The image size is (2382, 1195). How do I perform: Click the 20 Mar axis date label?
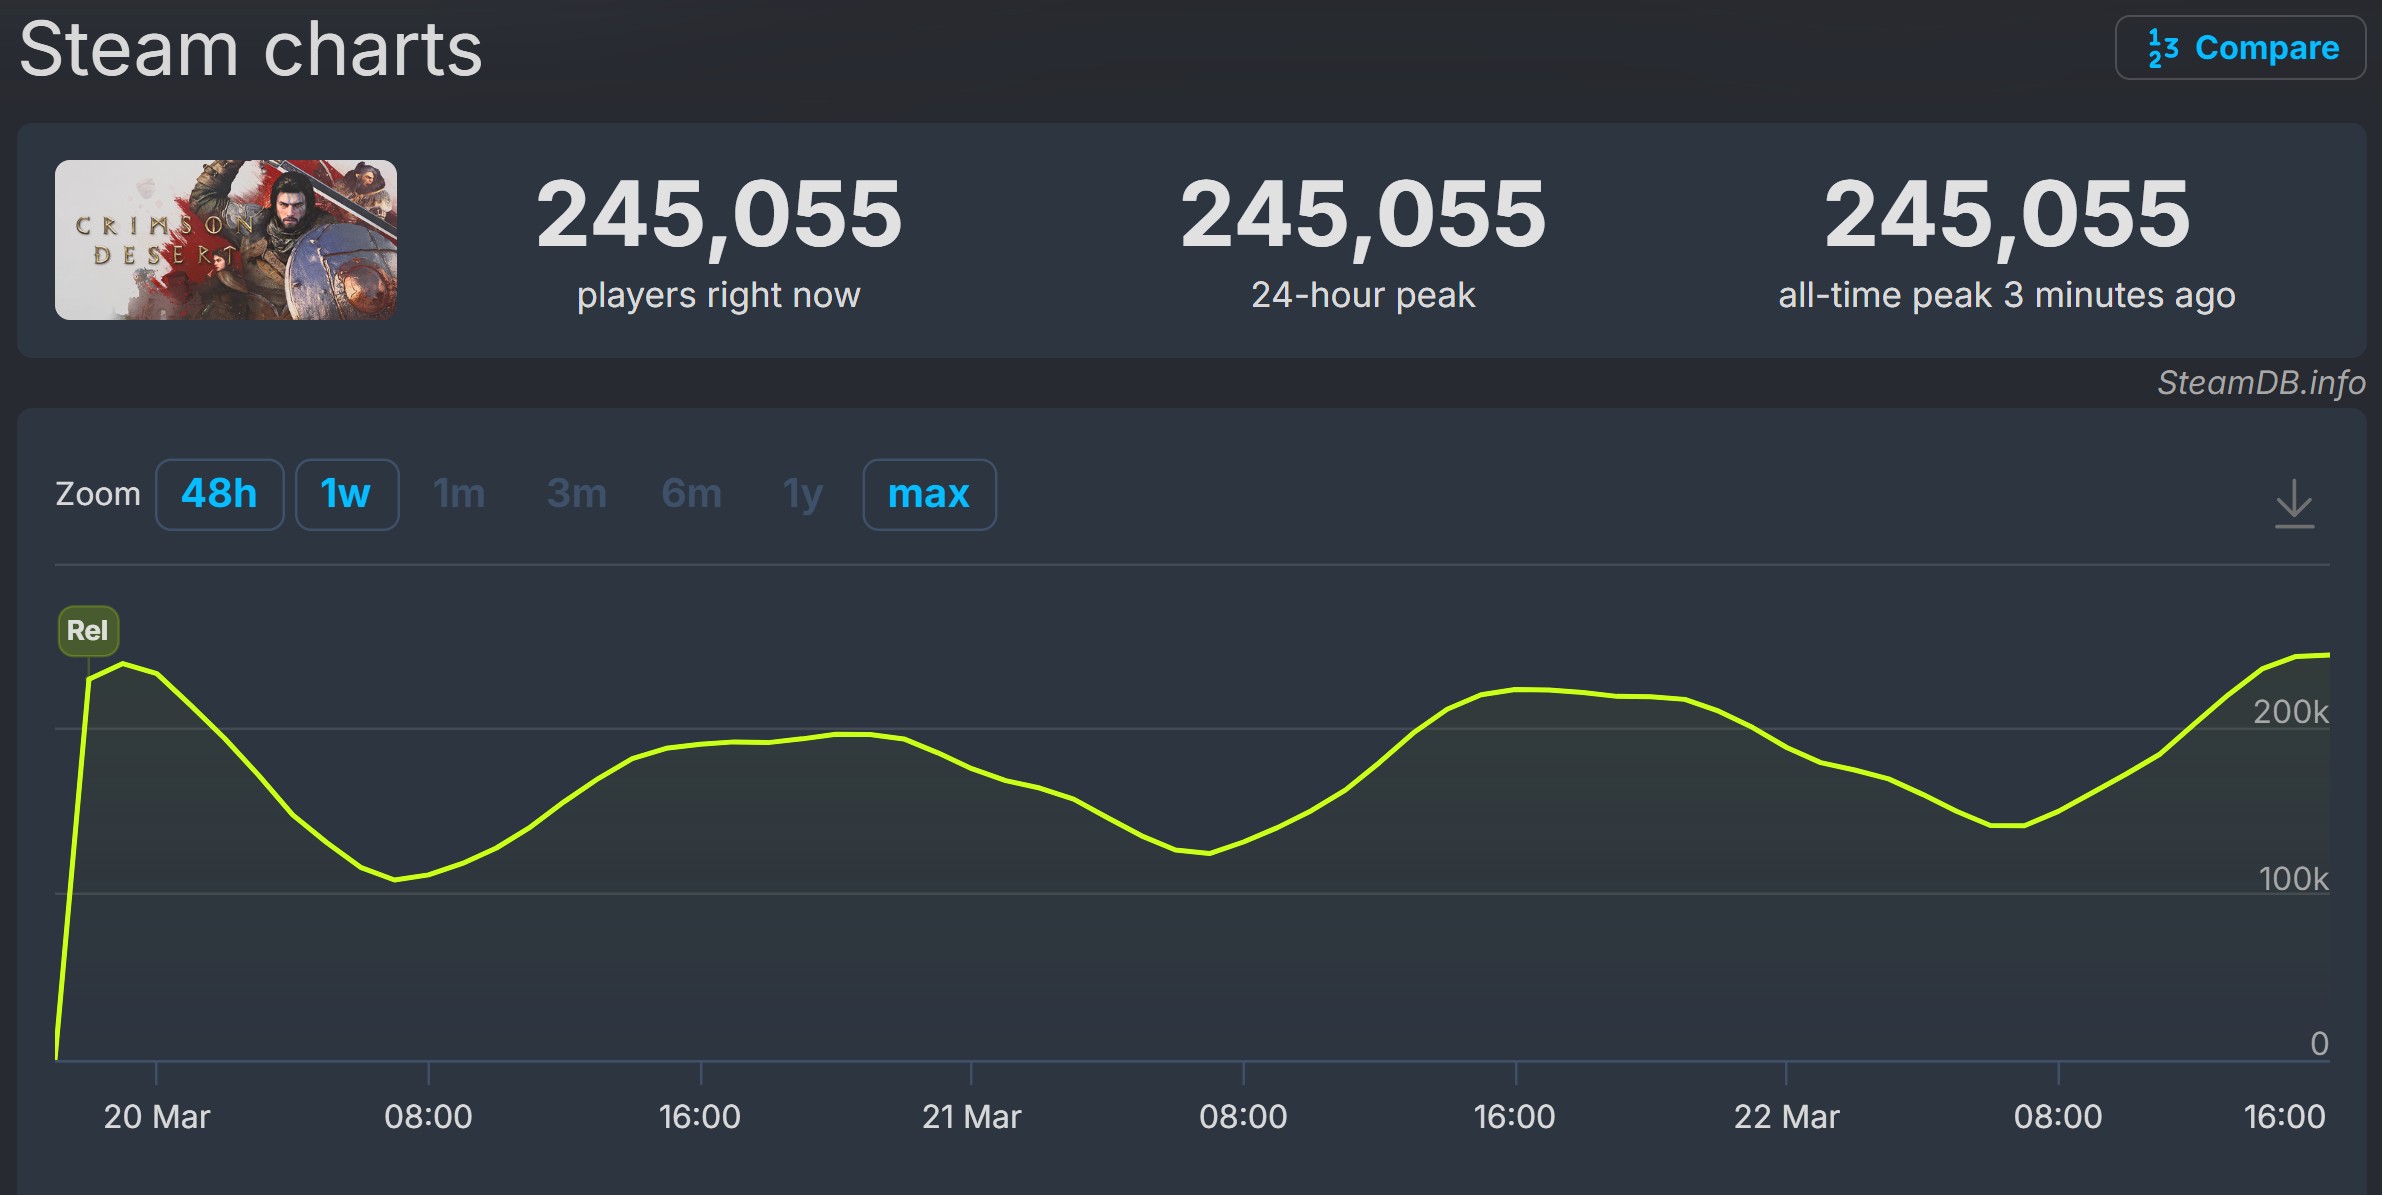point(157,1116)
